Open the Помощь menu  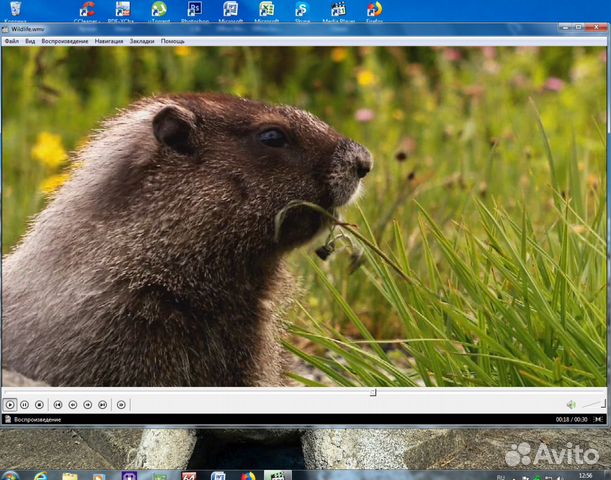pyautogui.click(x=173, y=41)
